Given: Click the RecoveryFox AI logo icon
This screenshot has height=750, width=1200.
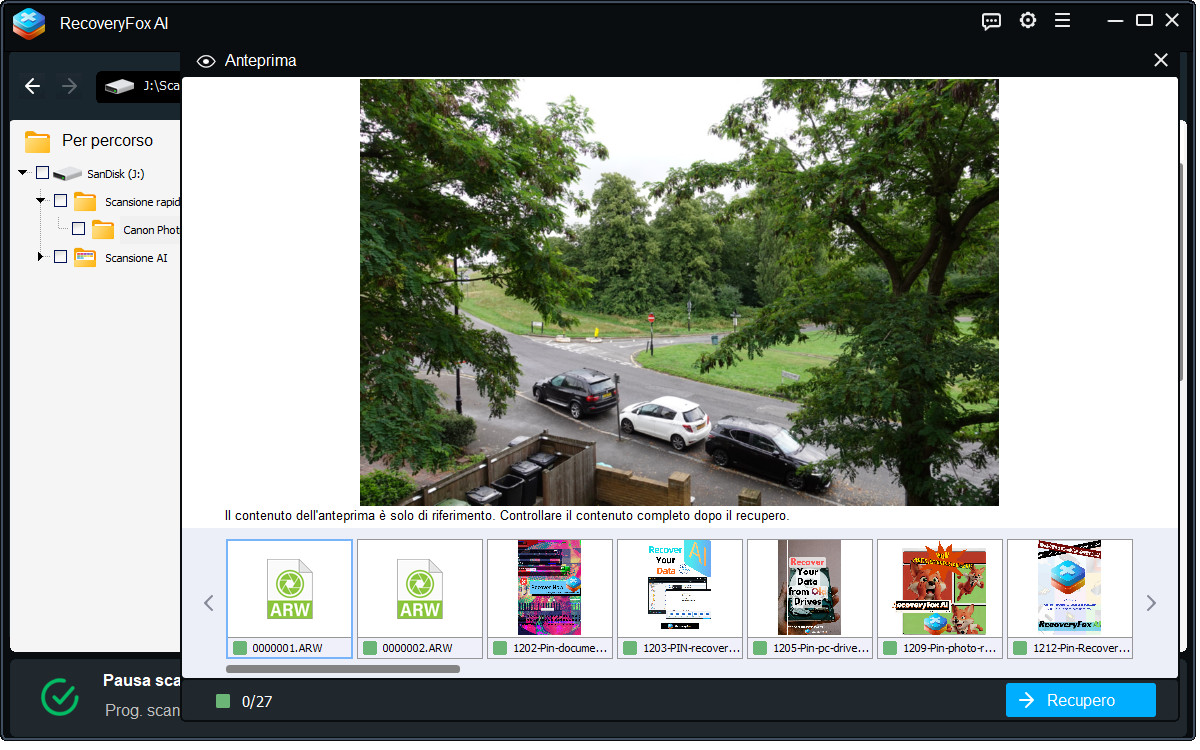Looking at the screenshot, I should coord(29,23).
